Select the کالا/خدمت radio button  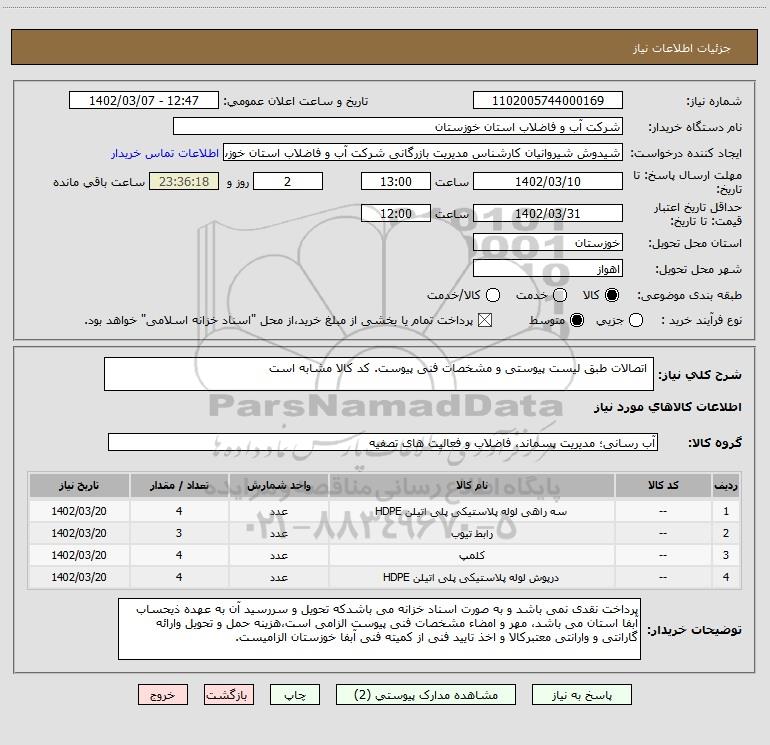[x=493, y=295]
